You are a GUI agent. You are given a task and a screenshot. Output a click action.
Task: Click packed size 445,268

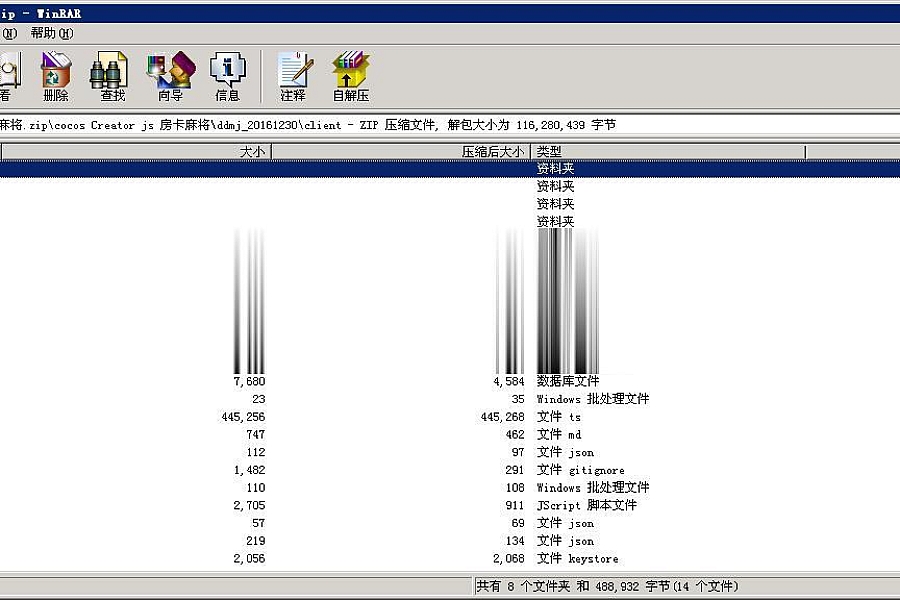(x=503, y=417)
